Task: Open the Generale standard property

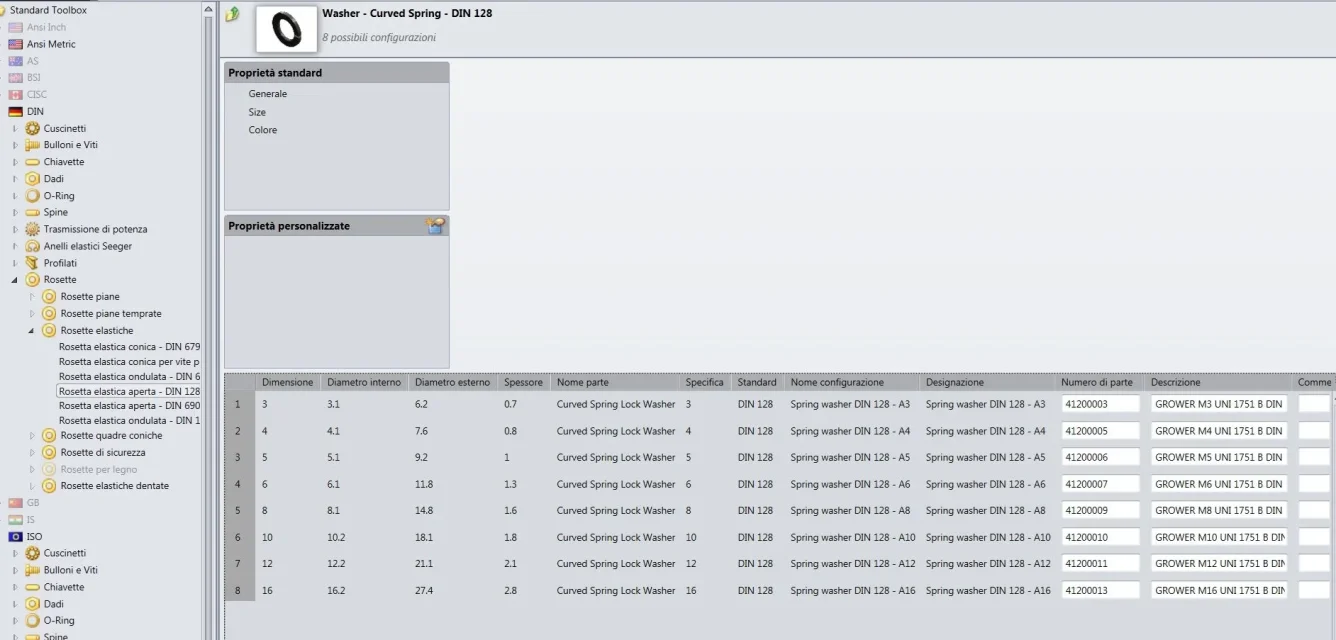Action: point(268,94)
